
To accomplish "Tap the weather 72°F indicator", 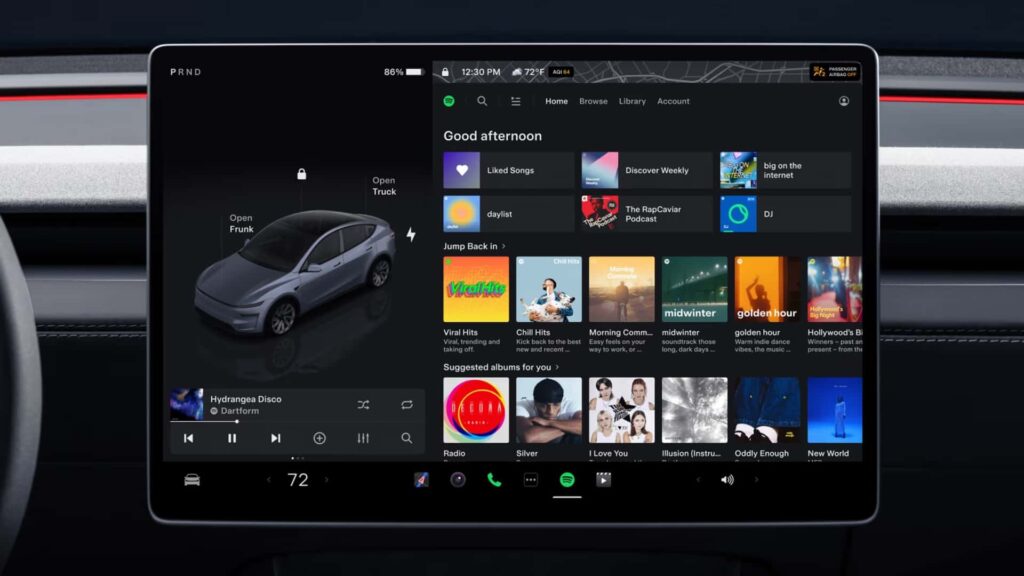I will pos(528,72).
